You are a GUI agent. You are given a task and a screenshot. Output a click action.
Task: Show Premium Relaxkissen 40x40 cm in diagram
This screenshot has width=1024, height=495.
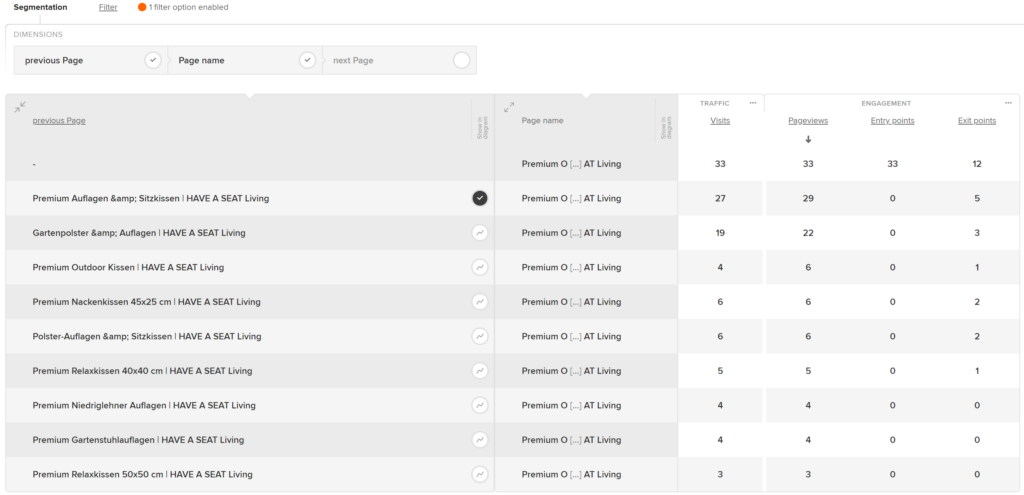480,371
